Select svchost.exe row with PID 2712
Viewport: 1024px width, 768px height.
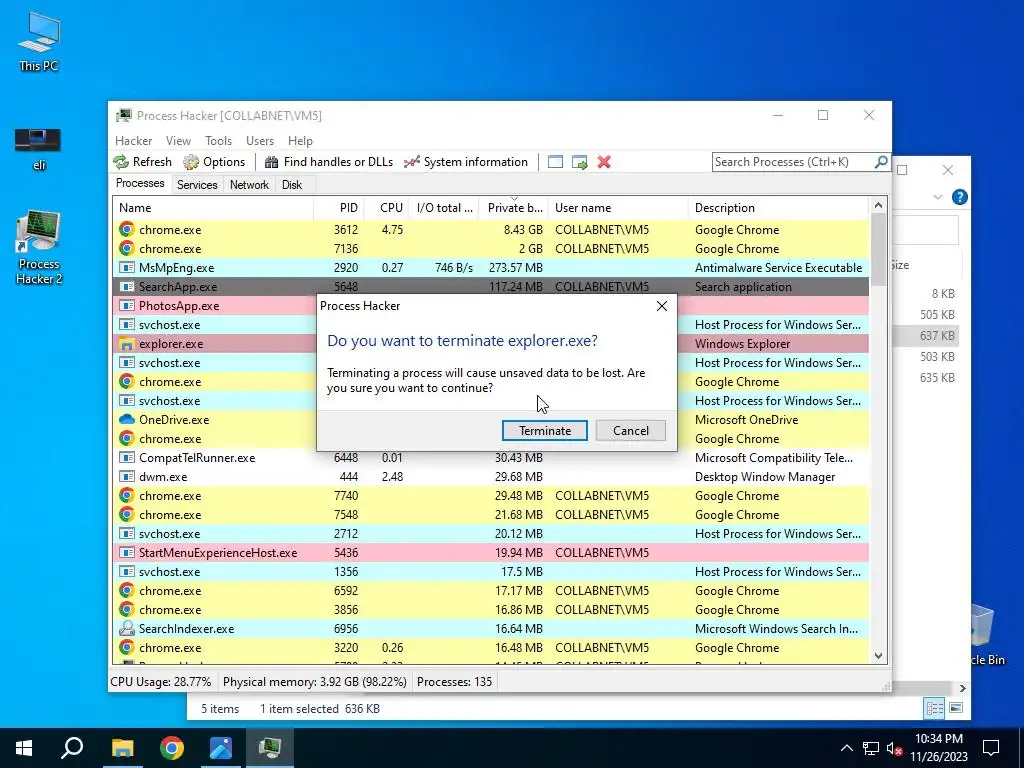[x=491, y=534]
